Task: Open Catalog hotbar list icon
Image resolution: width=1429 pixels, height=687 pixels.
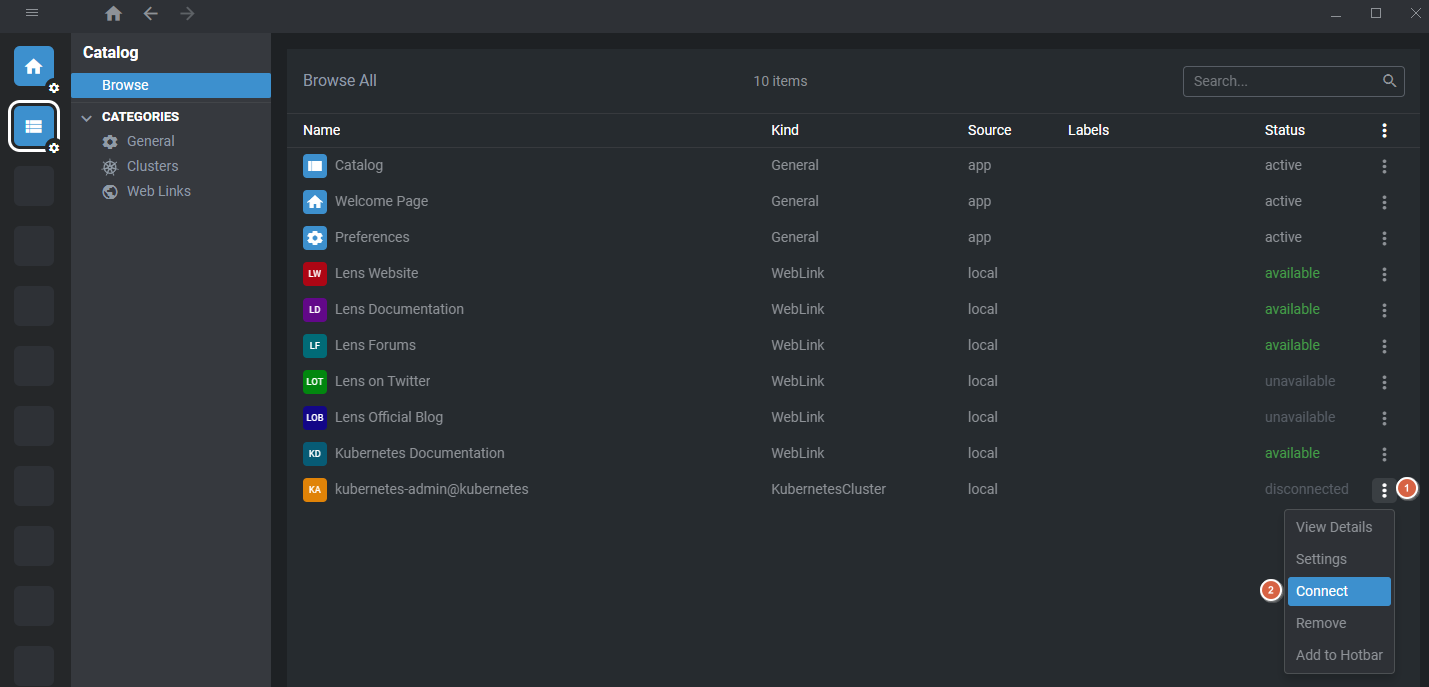Action: pos(34,126)
